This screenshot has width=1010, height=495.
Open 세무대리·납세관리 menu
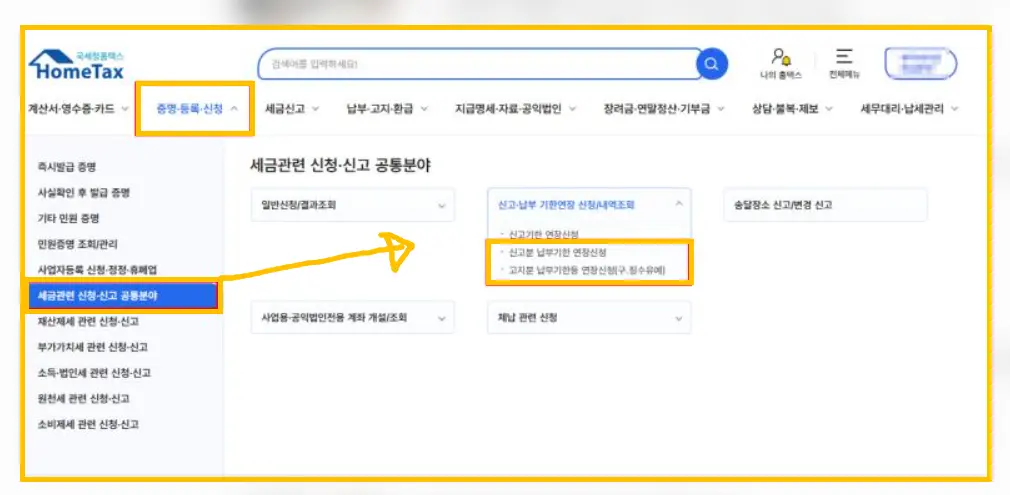coord(910,109)
